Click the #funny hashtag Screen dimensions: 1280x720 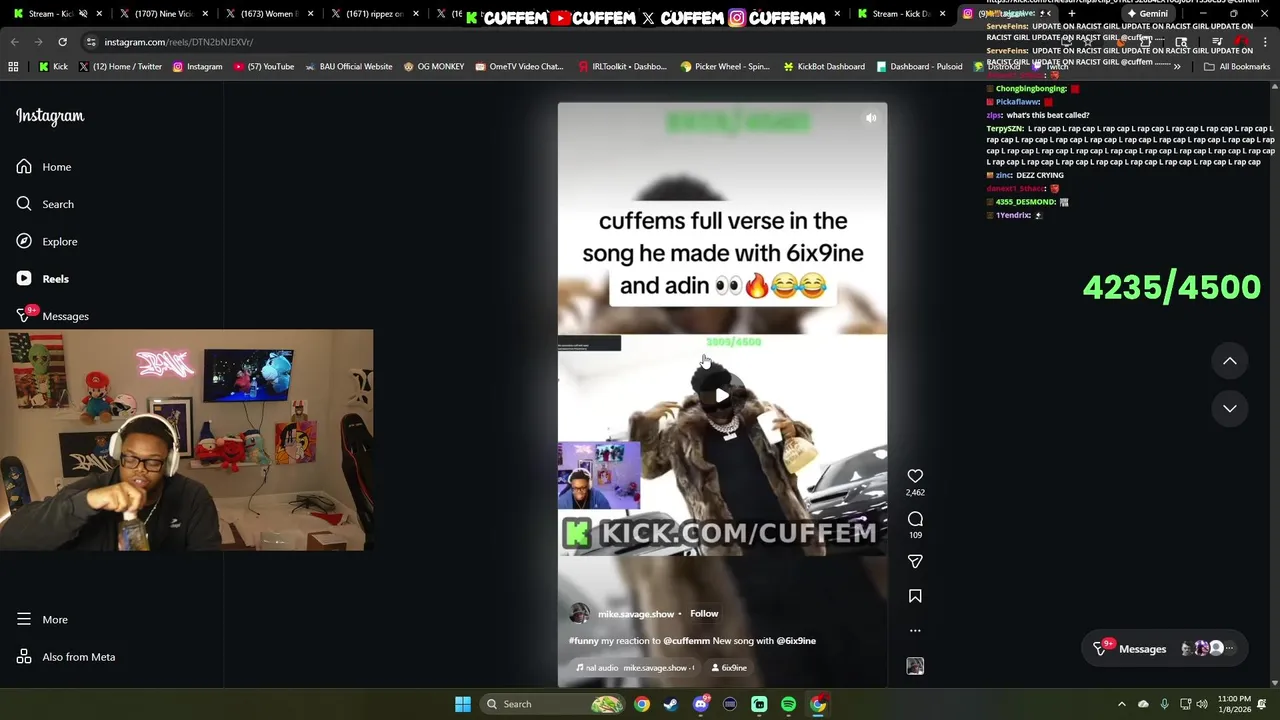(x=583, y=641)
